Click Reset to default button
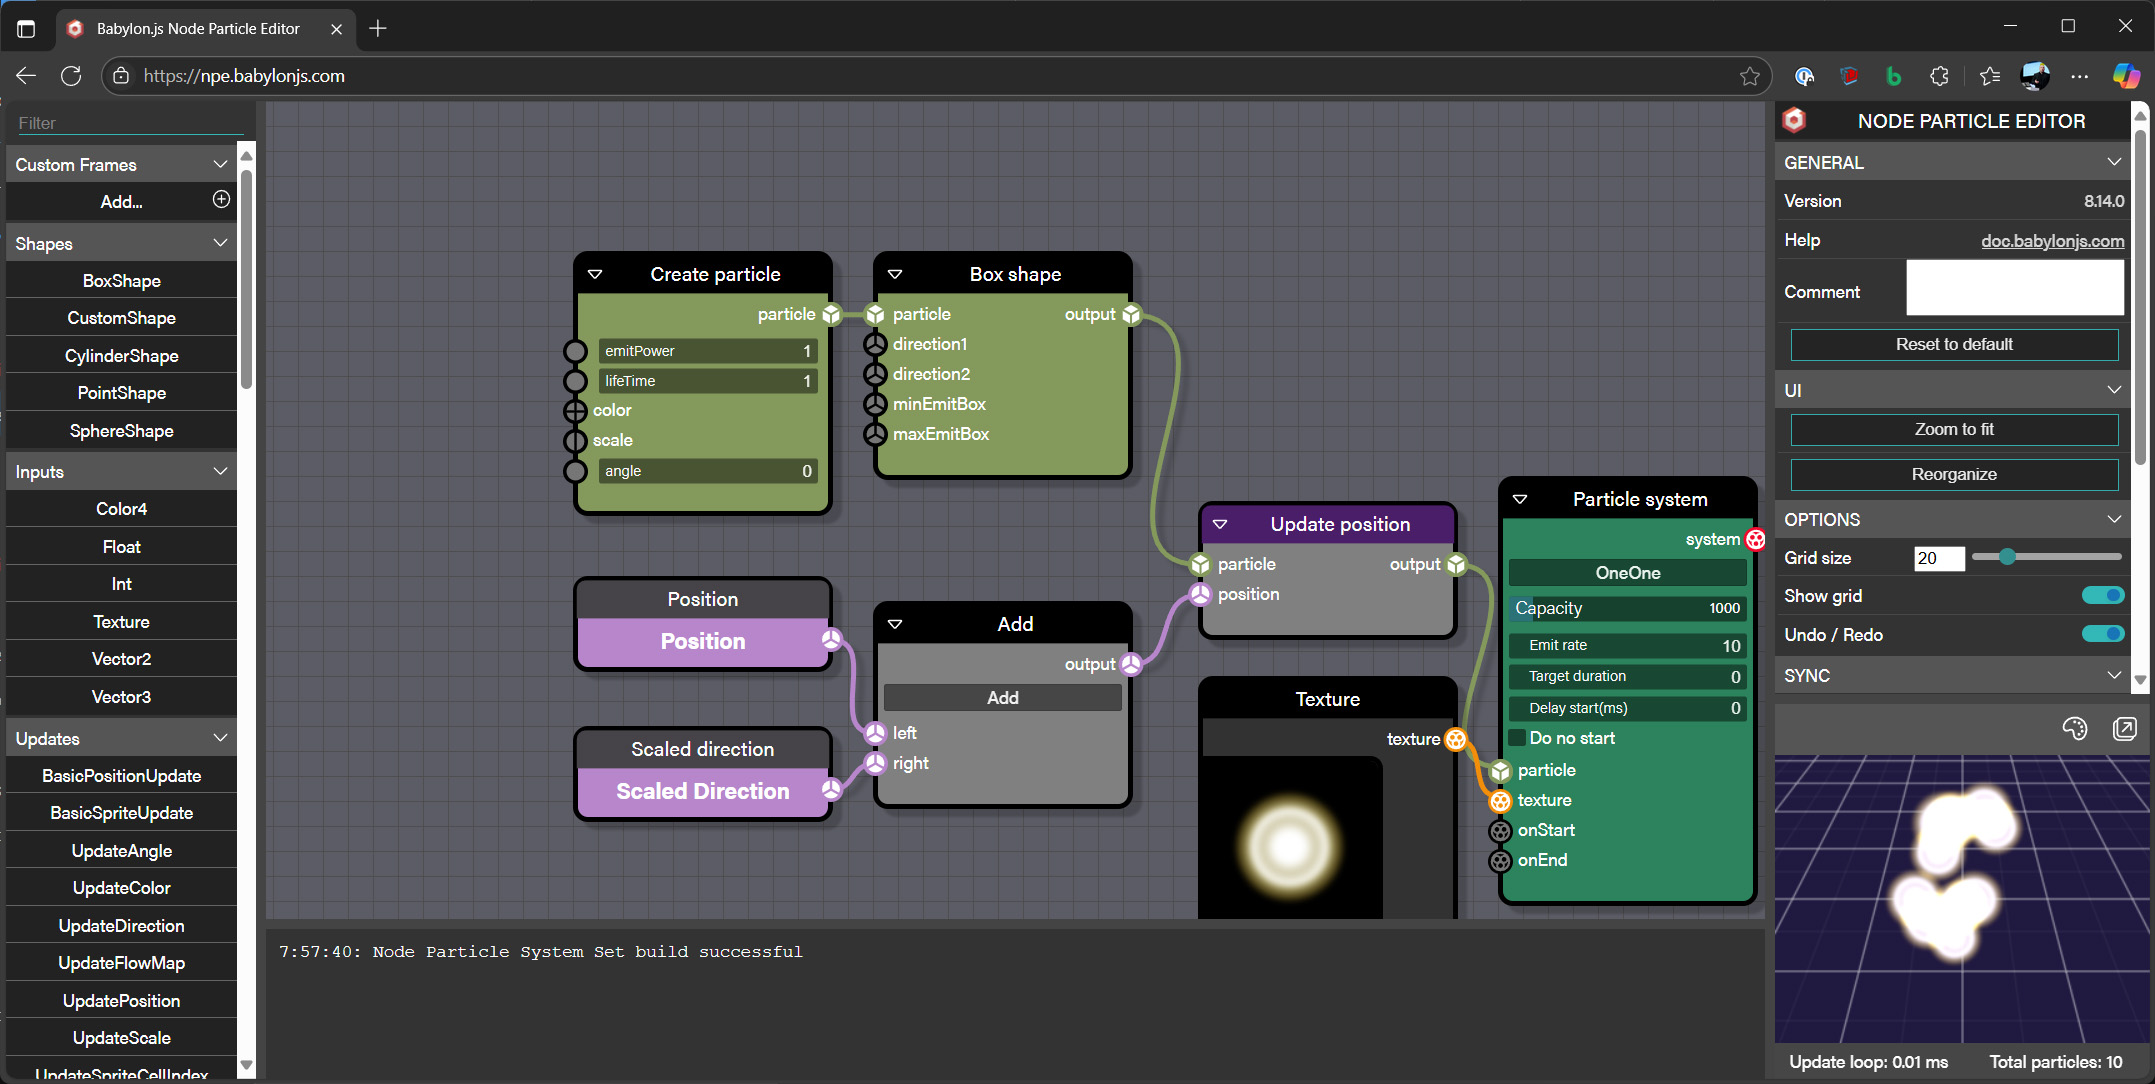2155x1084 pixels. pos(1954,344)
